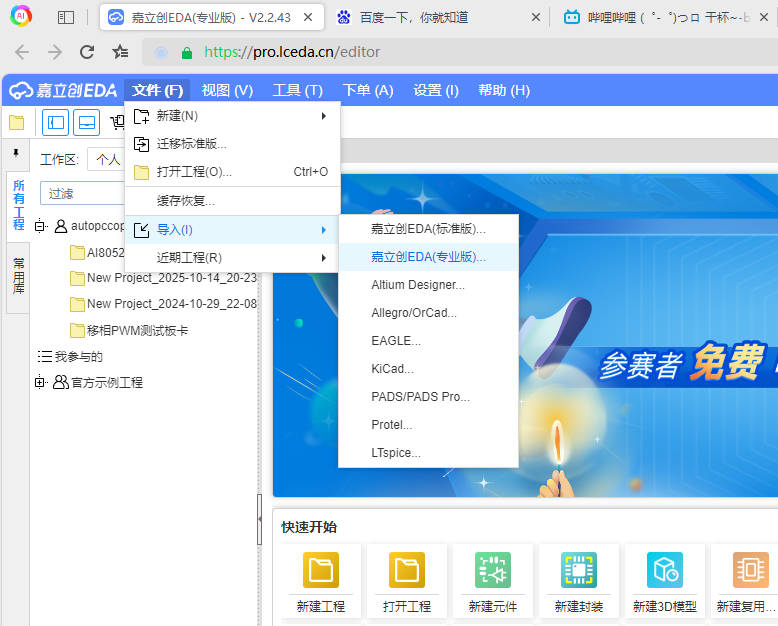
Task: Click the browser forward arrow
Action: coord(55,52)
